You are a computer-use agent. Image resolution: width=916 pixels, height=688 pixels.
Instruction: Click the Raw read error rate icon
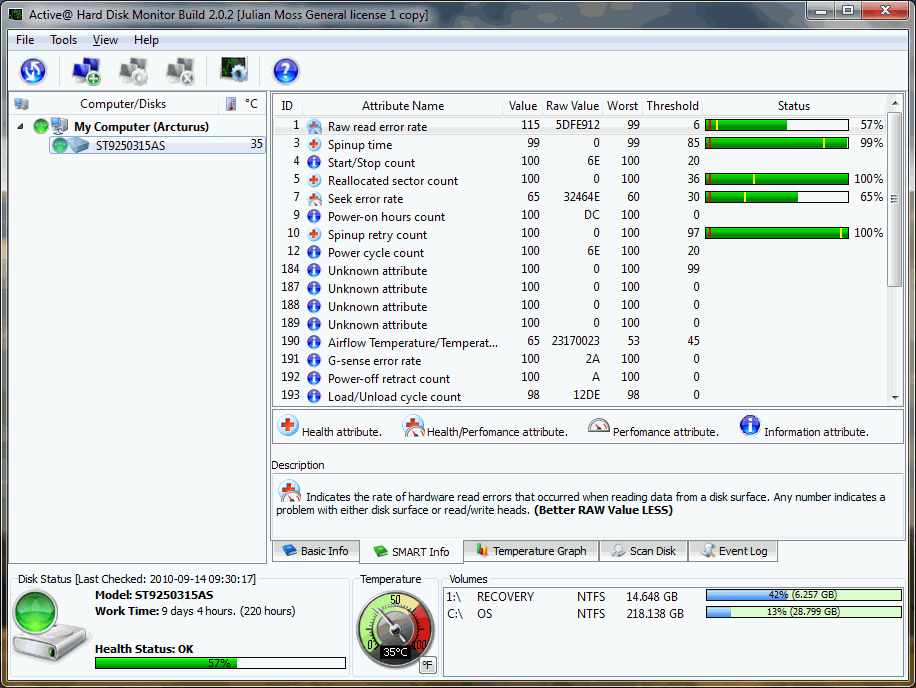click(x=314, y=126)
